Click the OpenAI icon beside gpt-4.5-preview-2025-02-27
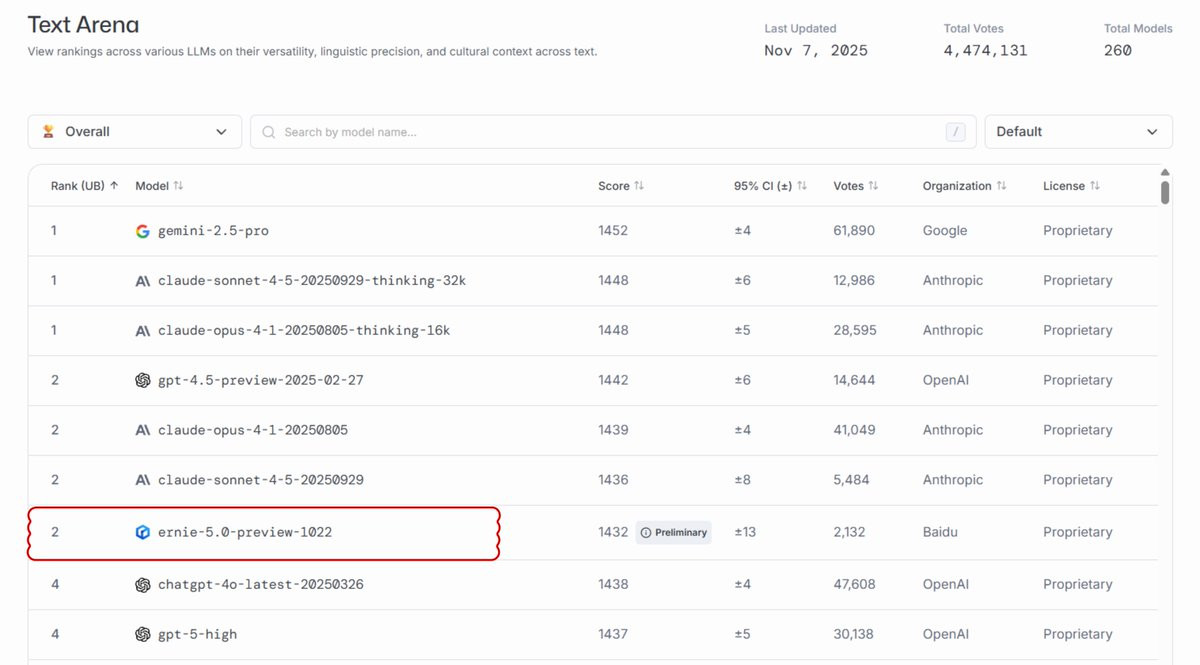 [143, 381]
